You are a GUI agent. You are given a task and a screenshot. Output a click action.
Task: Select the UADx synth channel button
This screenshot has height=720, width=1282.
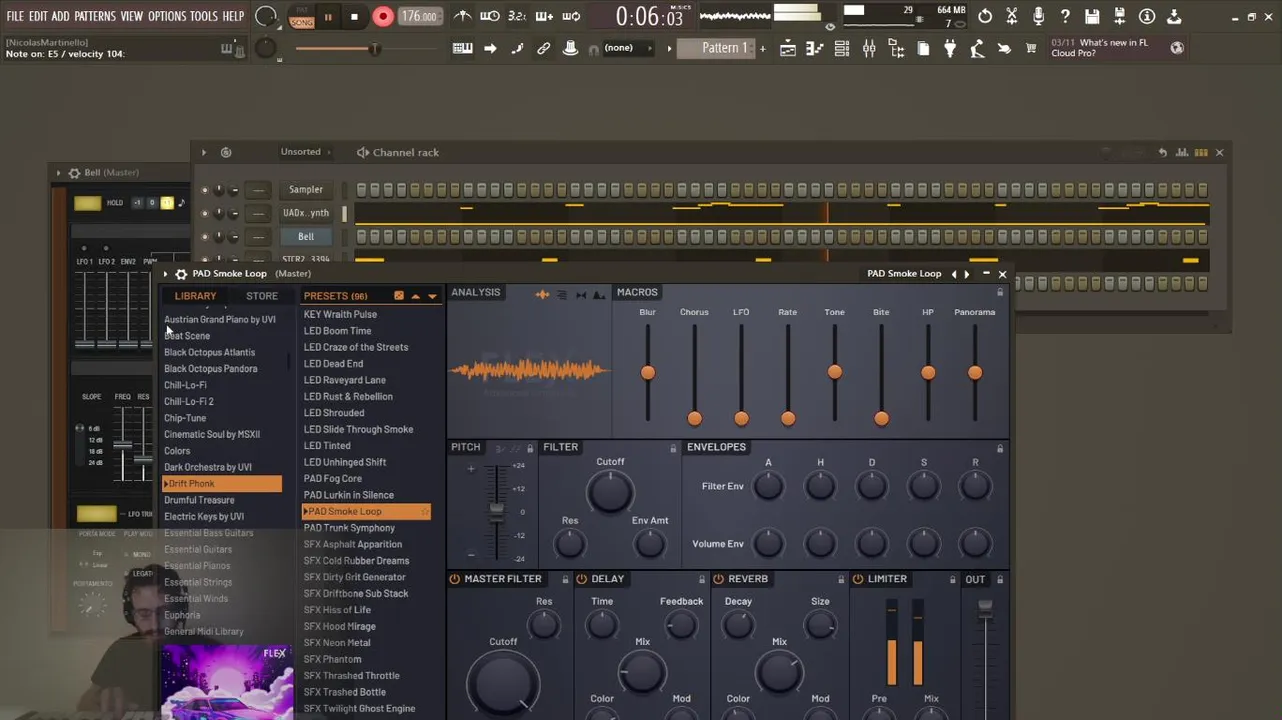click(x=306, y=213)
